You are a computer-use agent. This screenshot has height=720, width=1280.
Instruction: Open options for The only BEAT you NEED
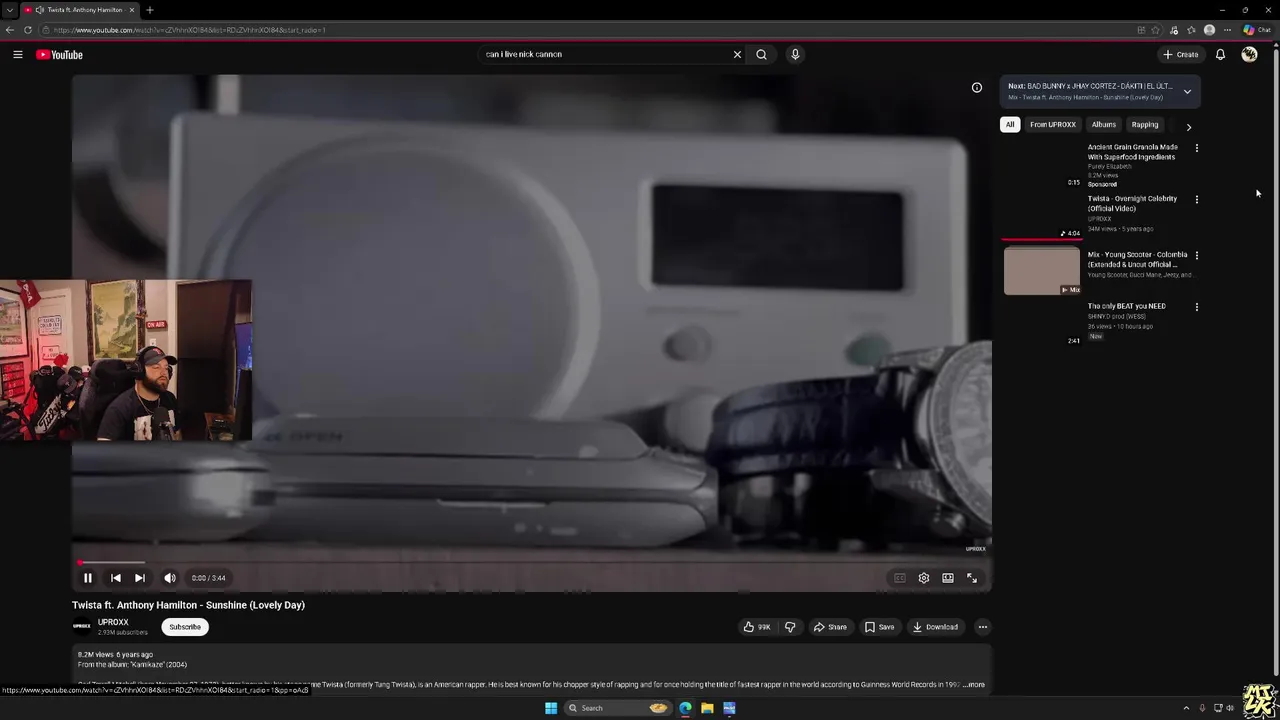(x=1197, y=307)
